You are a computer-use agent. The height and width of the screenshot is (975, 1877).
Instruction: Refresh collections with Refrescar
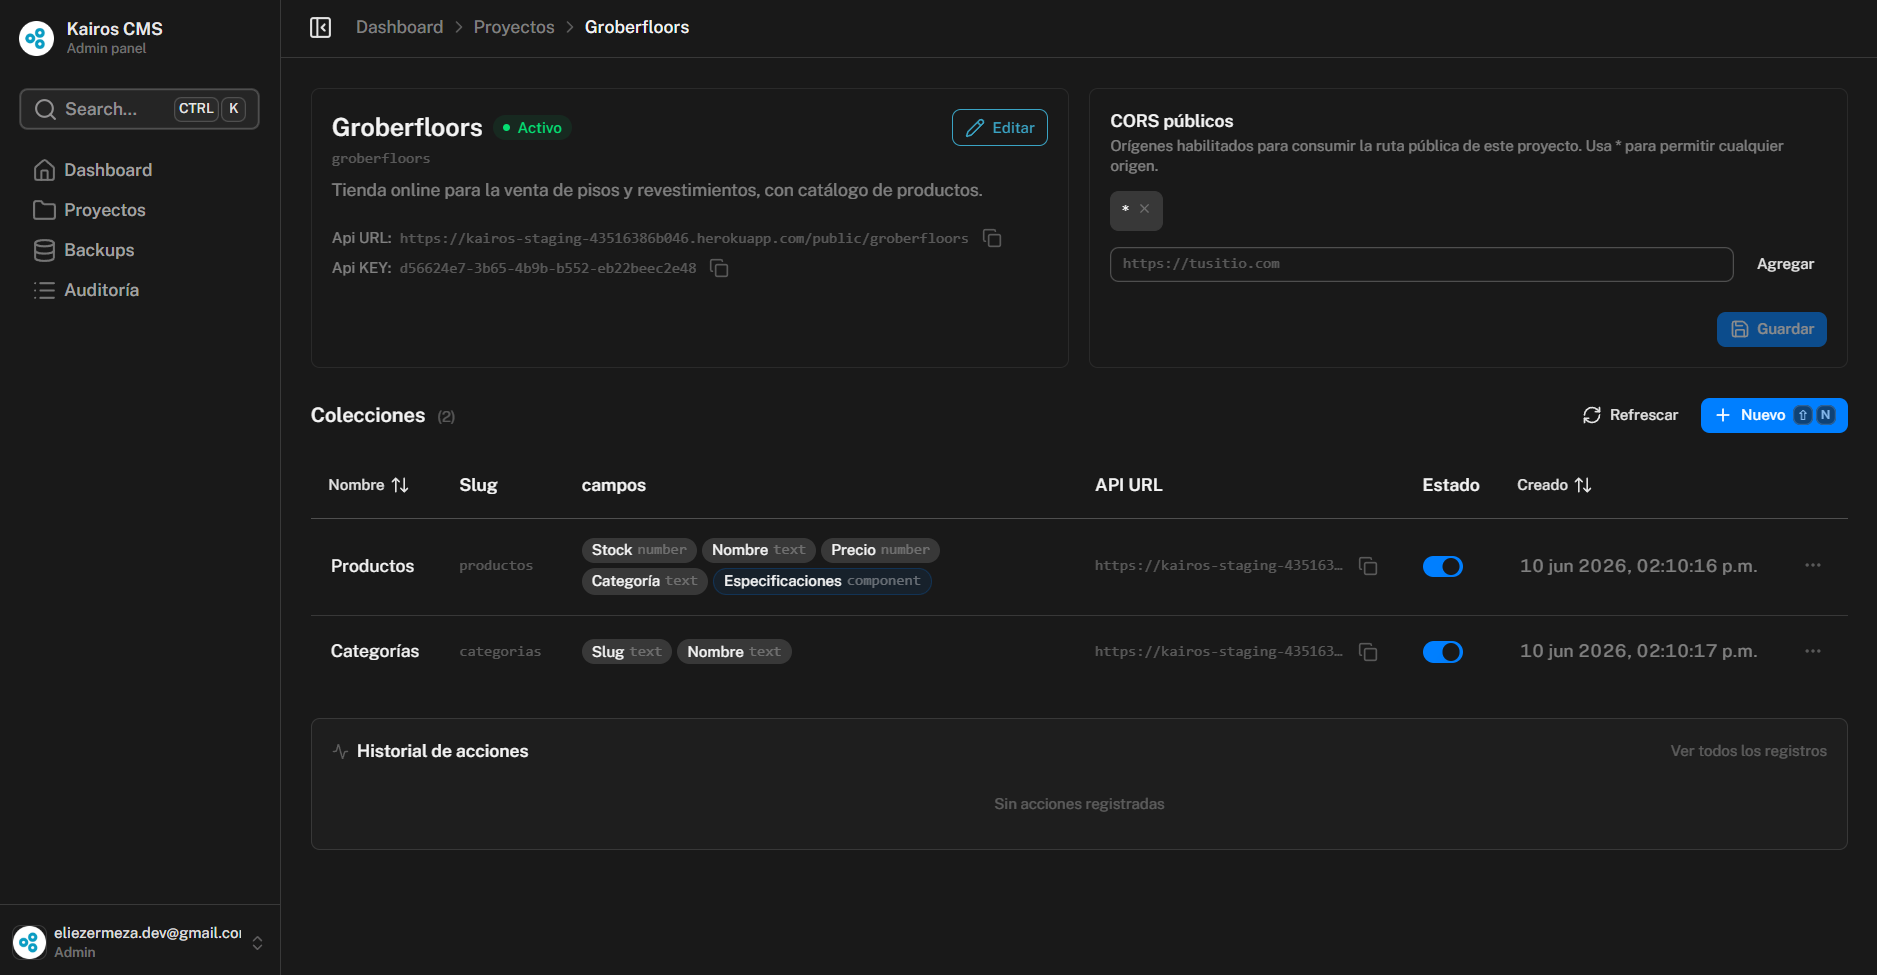coord(1630,415)
